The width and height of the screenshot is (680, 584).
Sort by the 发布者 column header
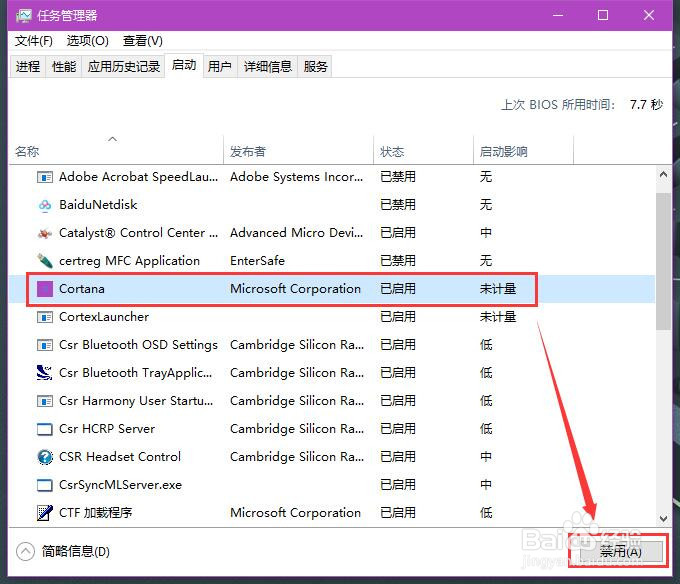298,150
